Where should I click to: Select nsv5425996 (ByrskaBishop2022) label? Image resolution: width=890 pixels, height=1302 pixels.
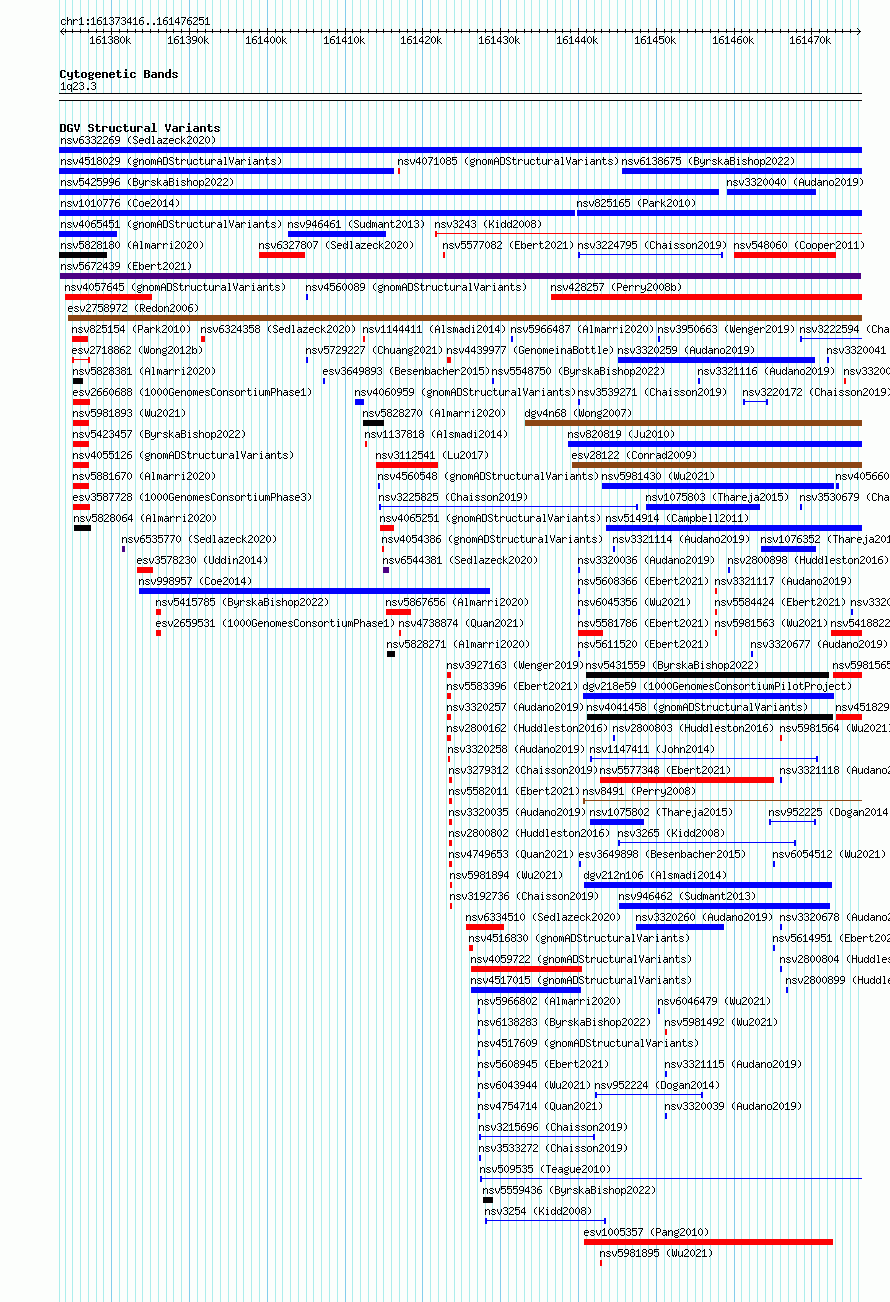pyautogui.click(x=146, y=182)
